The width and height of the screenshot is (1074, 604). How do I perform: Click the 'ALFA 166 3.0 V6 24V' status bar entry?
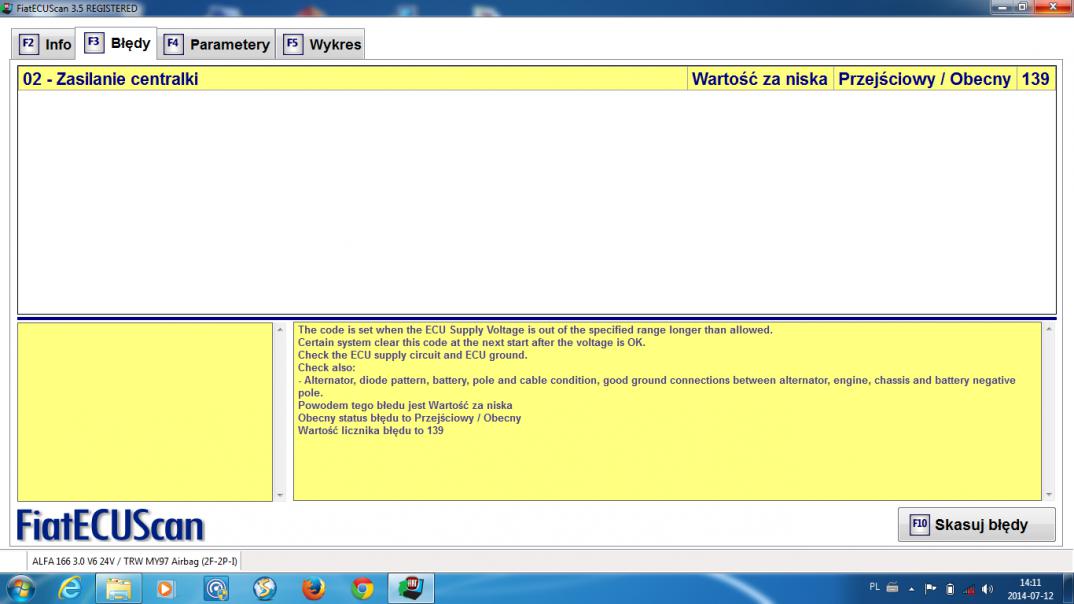135,561
